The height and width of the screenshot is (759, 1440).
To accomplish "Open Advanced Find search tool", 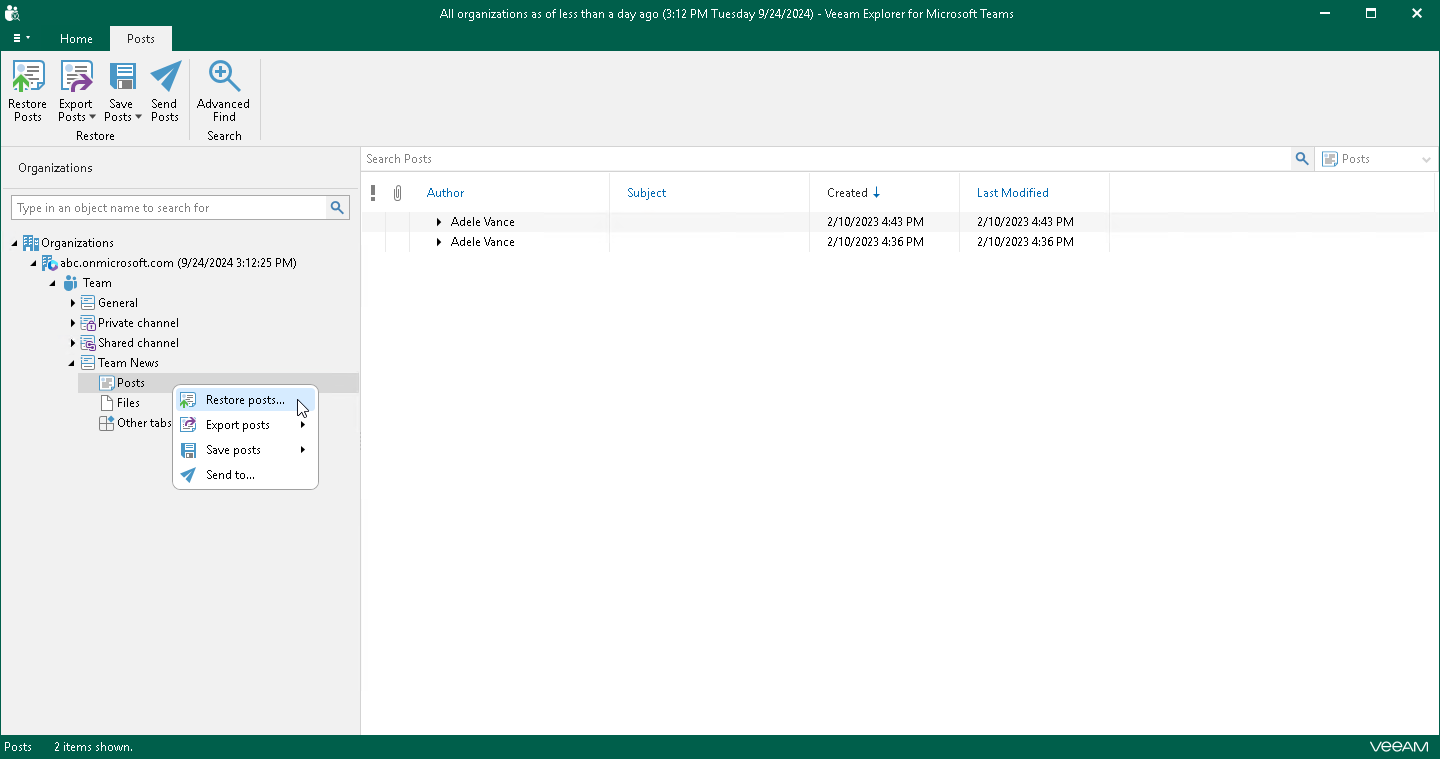I will 223,91.
